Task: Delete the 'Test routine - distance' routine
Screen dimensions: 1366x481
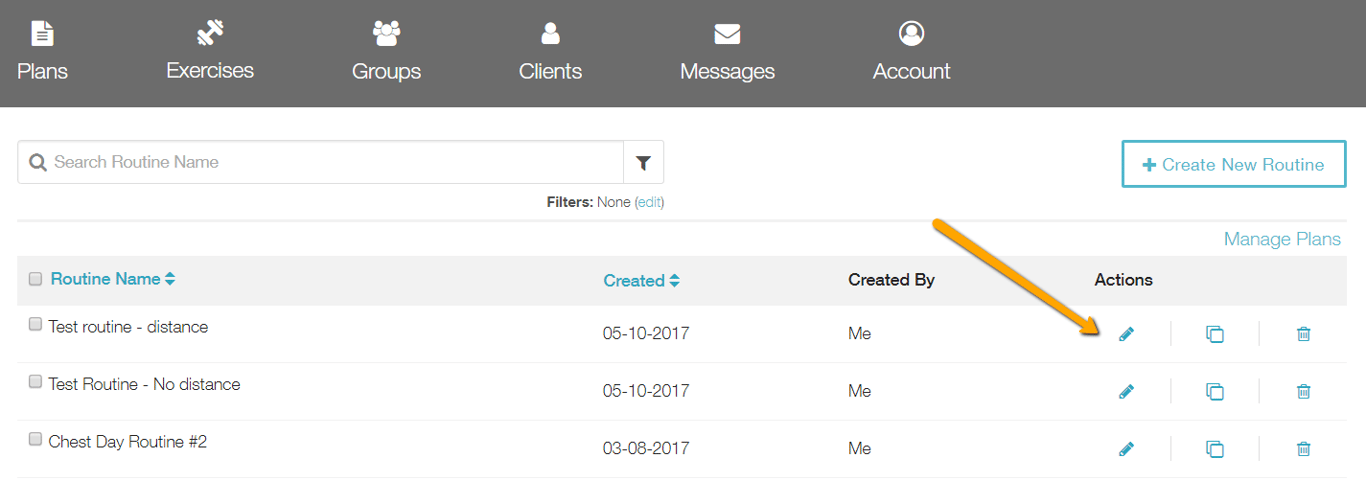Action: coord(1304,334)
